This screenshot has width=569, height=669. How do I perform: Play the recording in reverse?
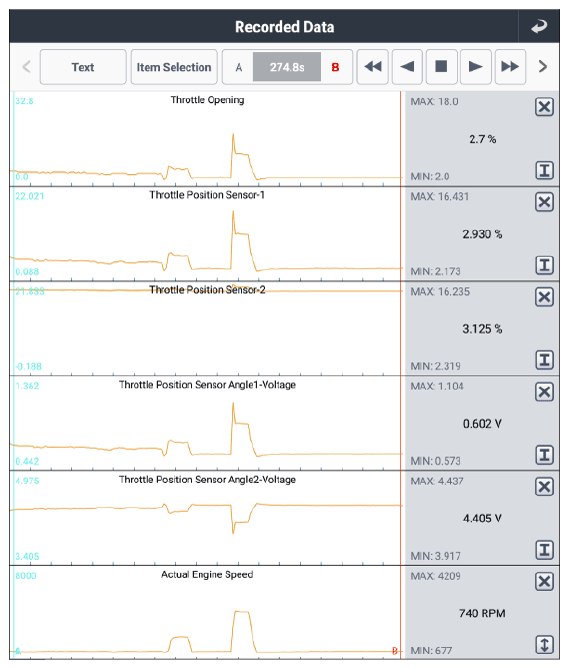407,67
